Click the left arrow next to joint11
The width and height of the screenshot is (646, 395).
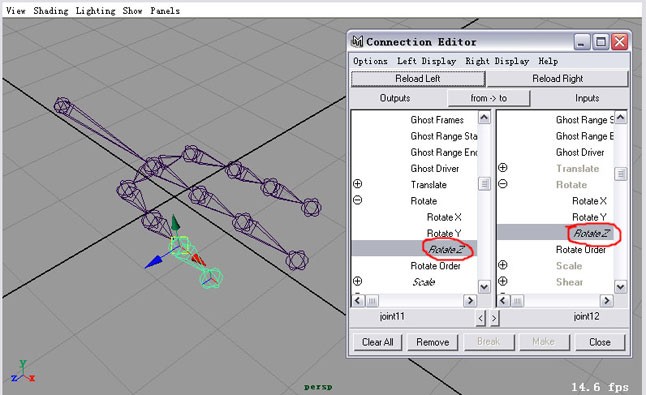click(x=480, y=318)
